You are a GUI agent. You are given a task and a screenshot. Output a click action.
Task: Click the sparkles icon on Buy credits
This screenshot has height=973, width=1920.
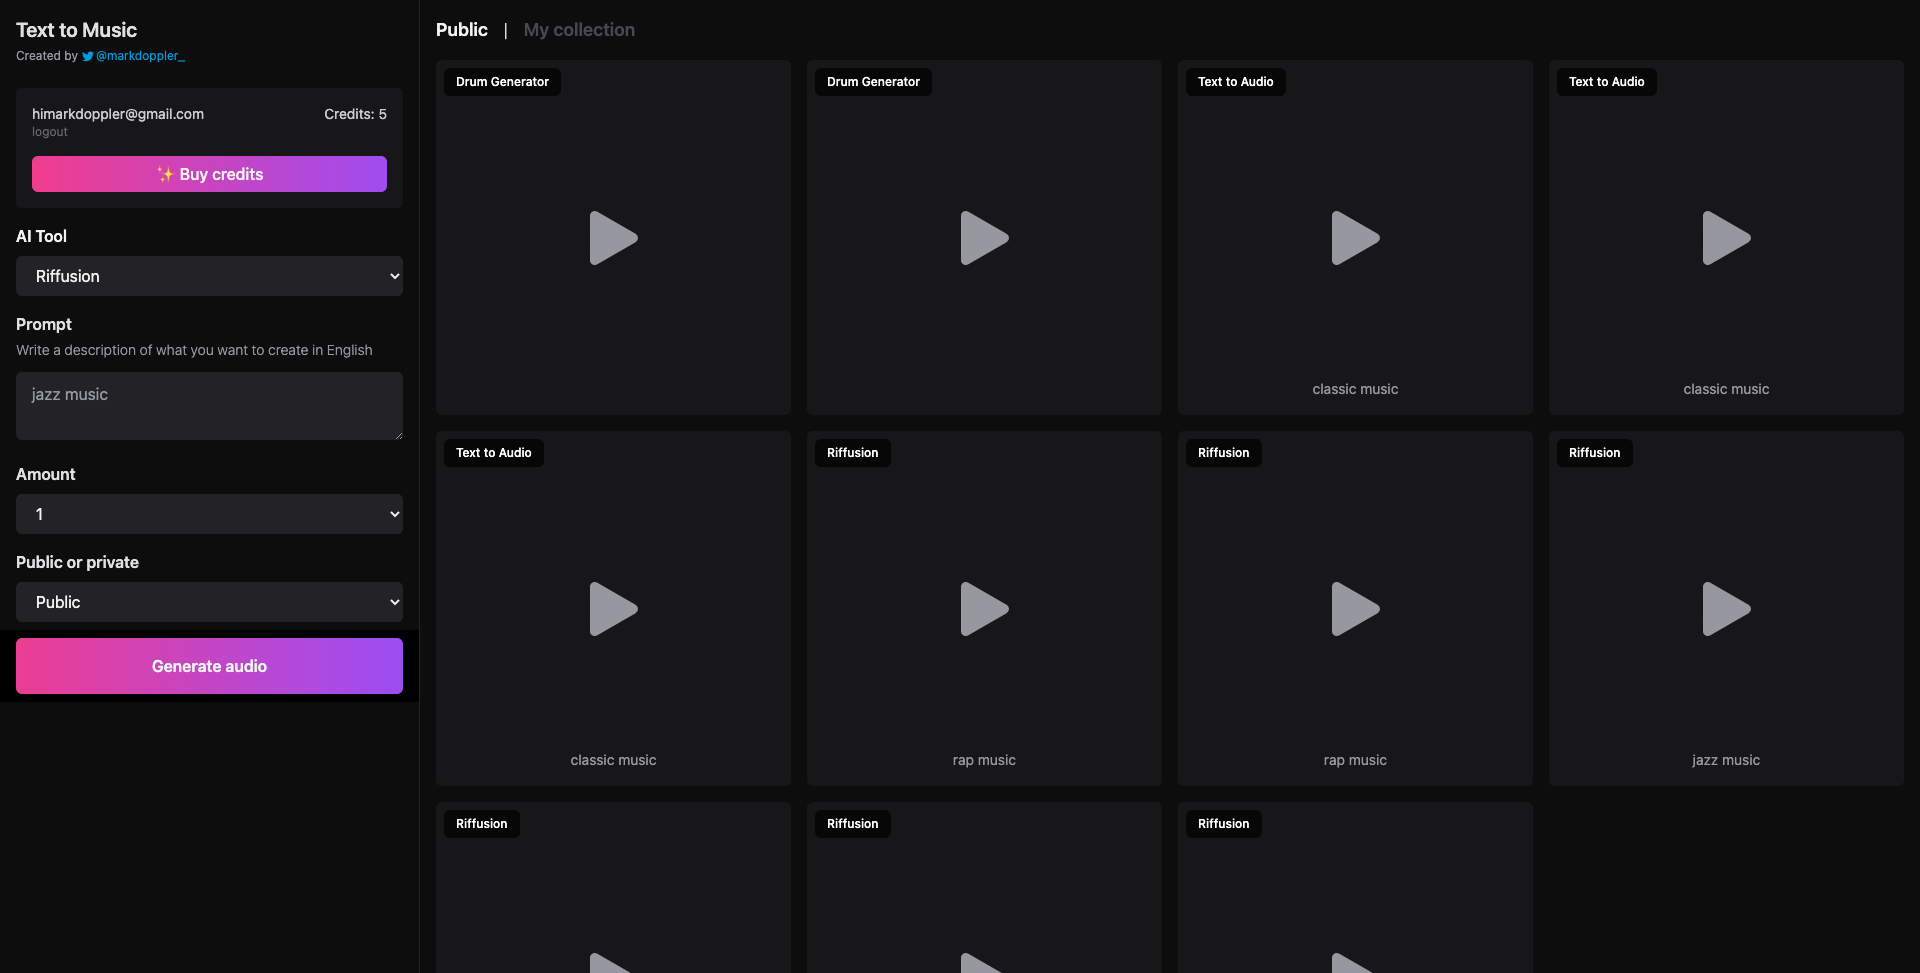(164, 173)
